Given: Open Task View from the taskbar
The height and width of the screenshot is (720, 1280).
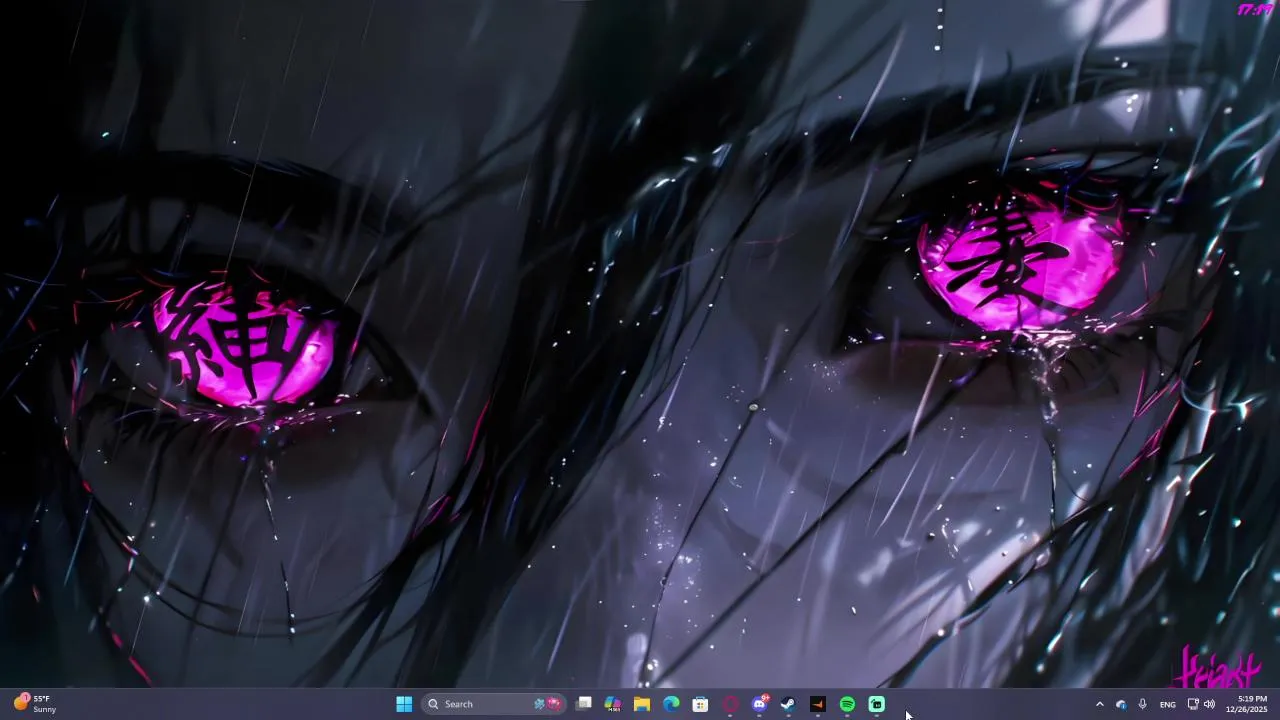Looking at the screenshot, I should pyautogui.click(x=584, y=704).
